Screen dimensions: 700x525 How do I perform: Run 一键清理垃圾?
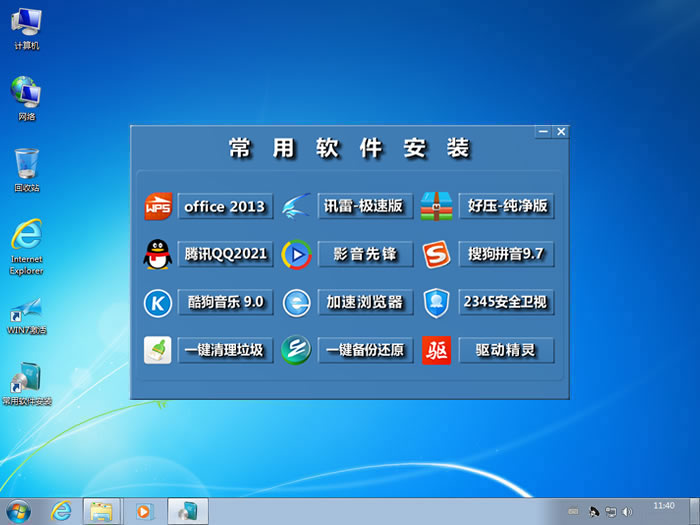click(225, 350)
